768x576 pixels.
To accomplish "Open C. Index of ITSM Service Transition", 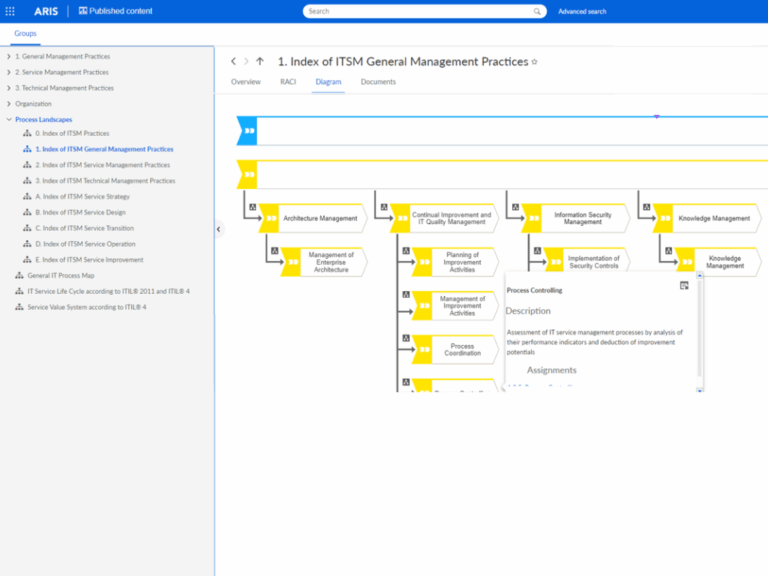I will (x=84, y=228).
